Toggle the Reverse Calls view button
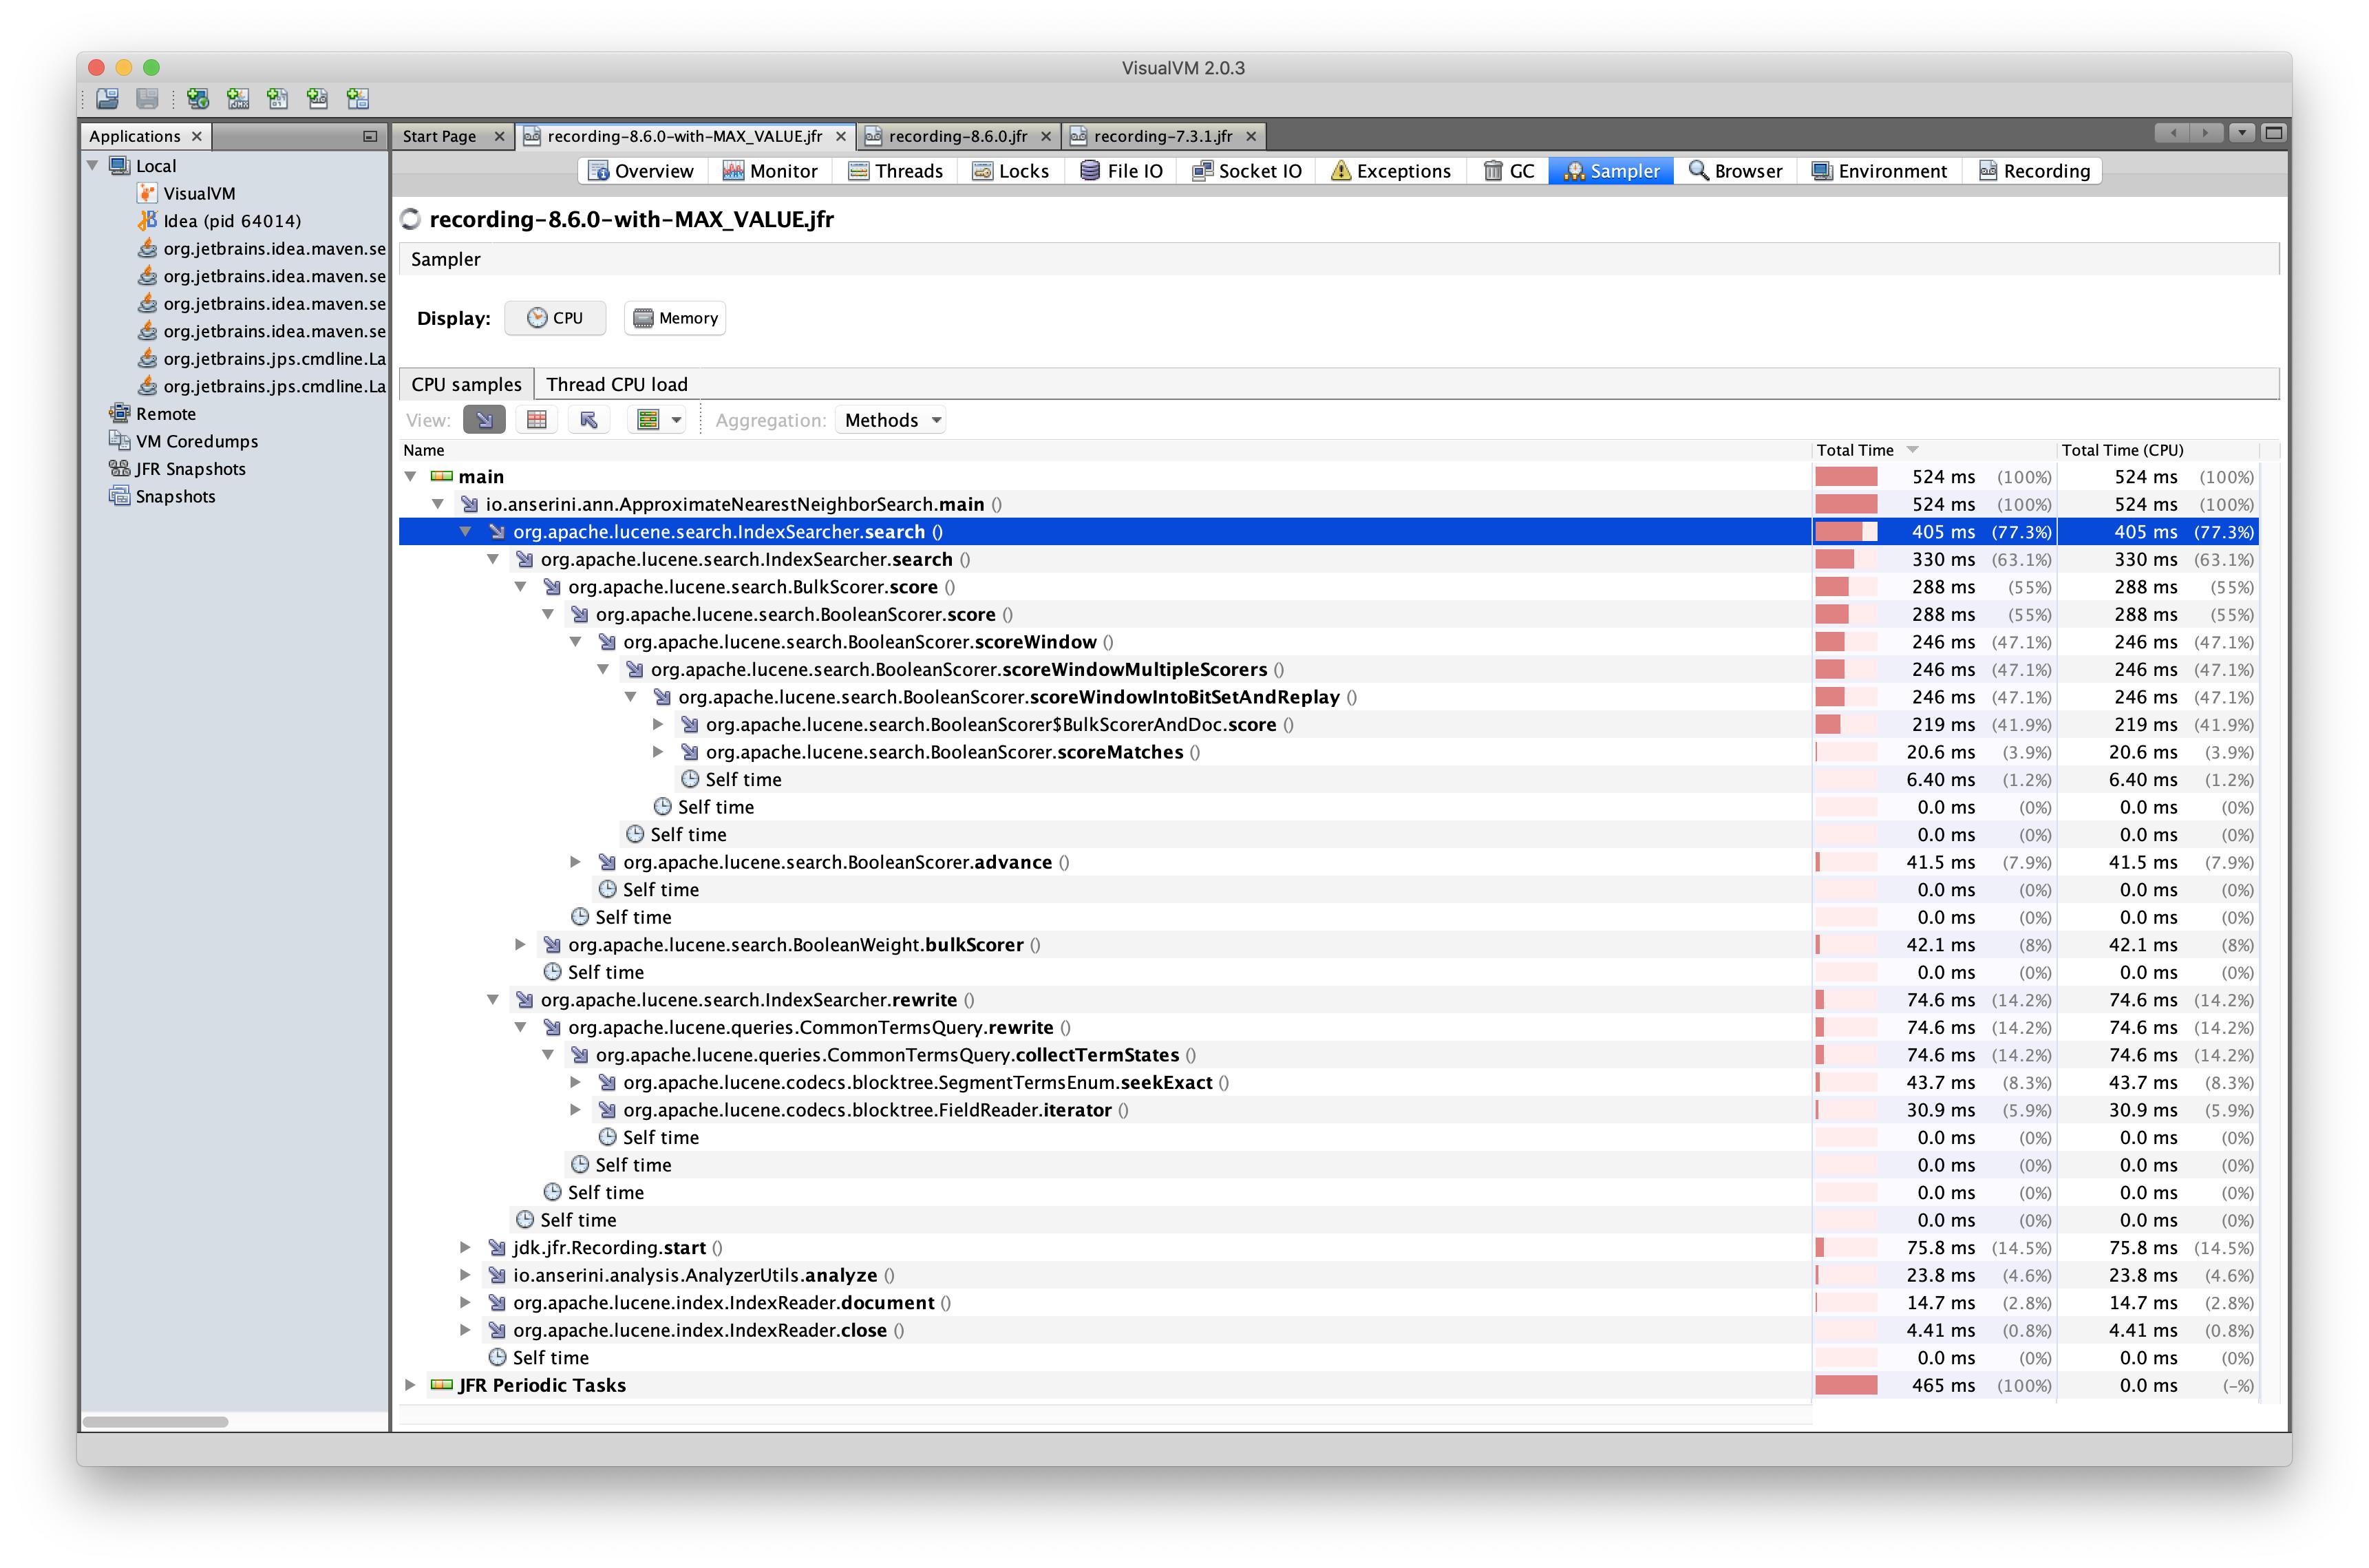Screen dimensions: 2369x1568 (588, 420)
